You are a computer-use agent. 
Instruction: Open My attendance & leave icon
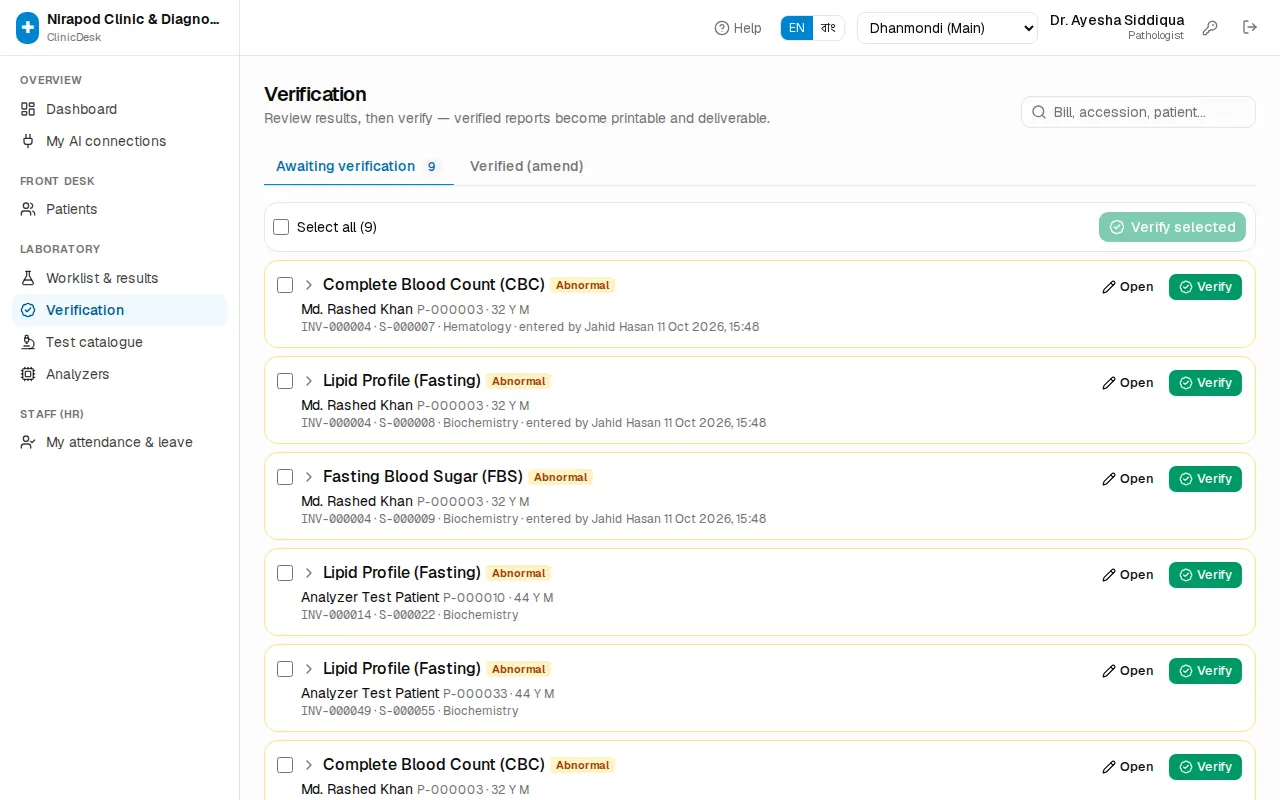click(28, 442)
